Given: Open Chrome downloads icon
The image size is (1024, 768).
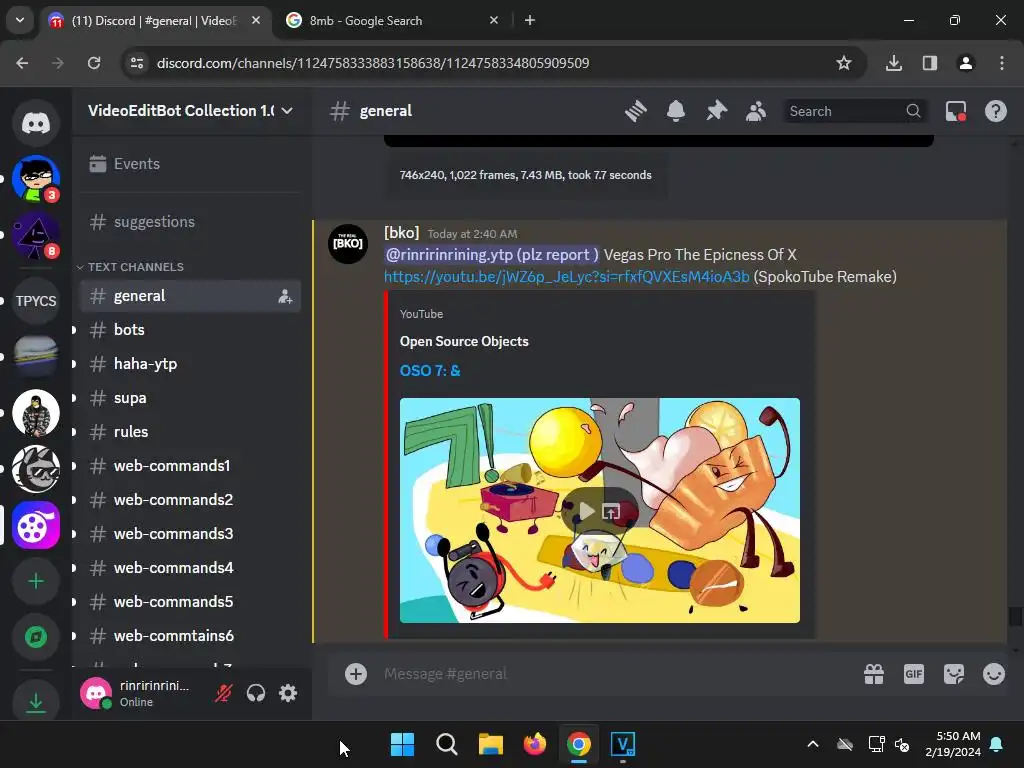Looking at the screenshot, I should 894,63.
